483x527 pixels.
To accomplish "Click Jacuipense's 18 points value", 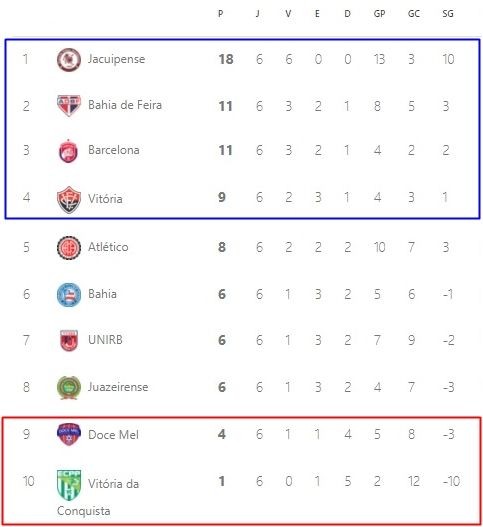I will coord(226,59).
